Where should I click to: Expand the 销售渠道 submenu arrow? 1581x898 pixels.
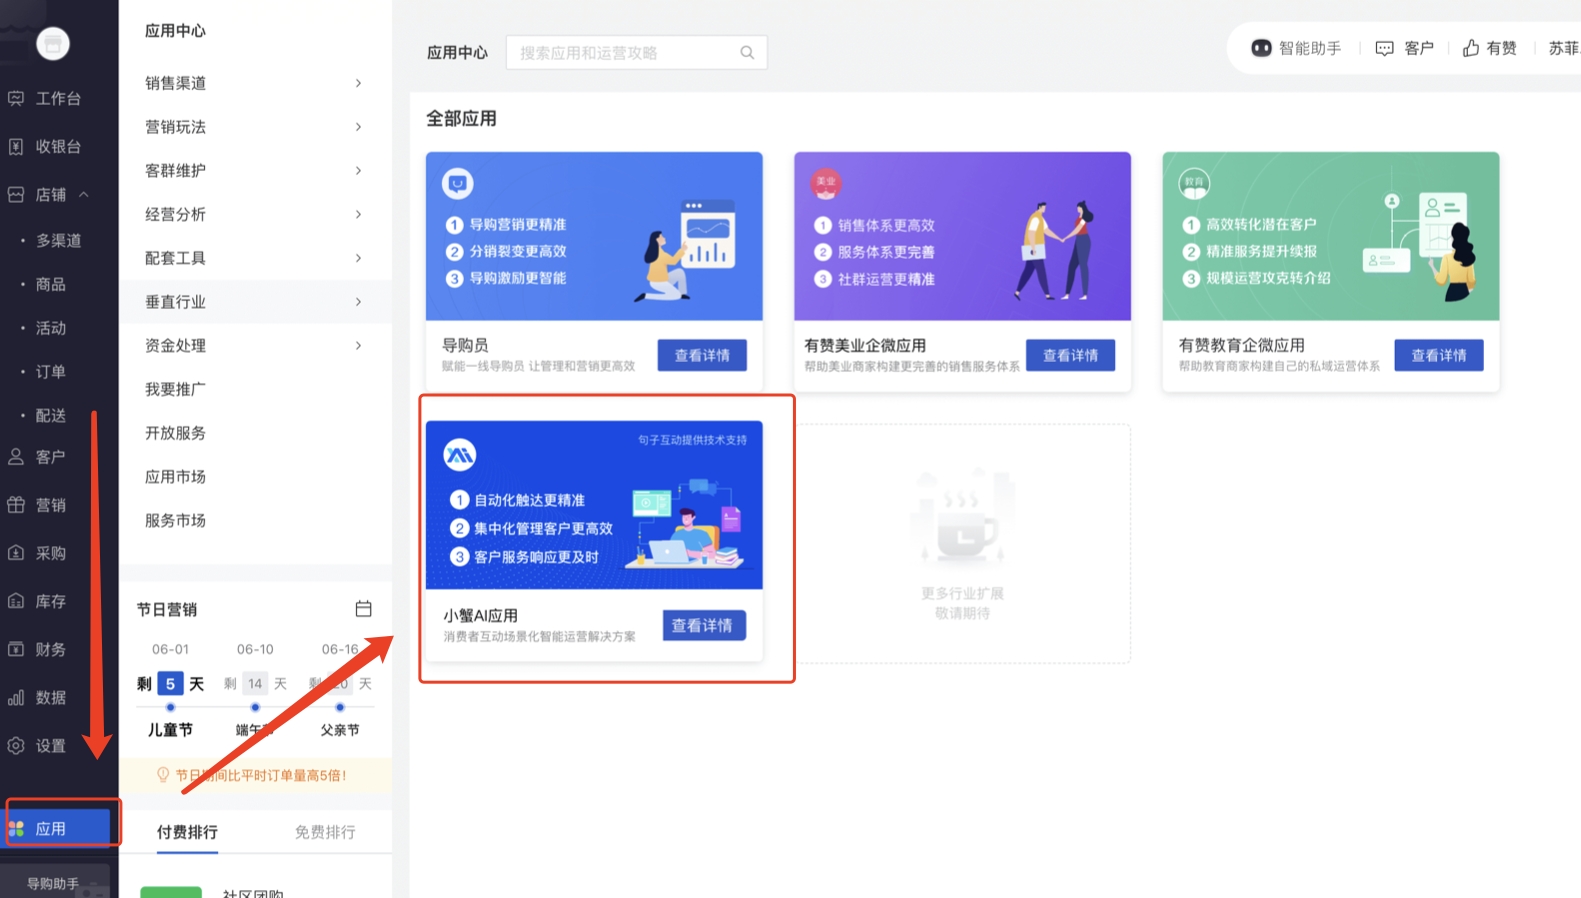(358, 83)
